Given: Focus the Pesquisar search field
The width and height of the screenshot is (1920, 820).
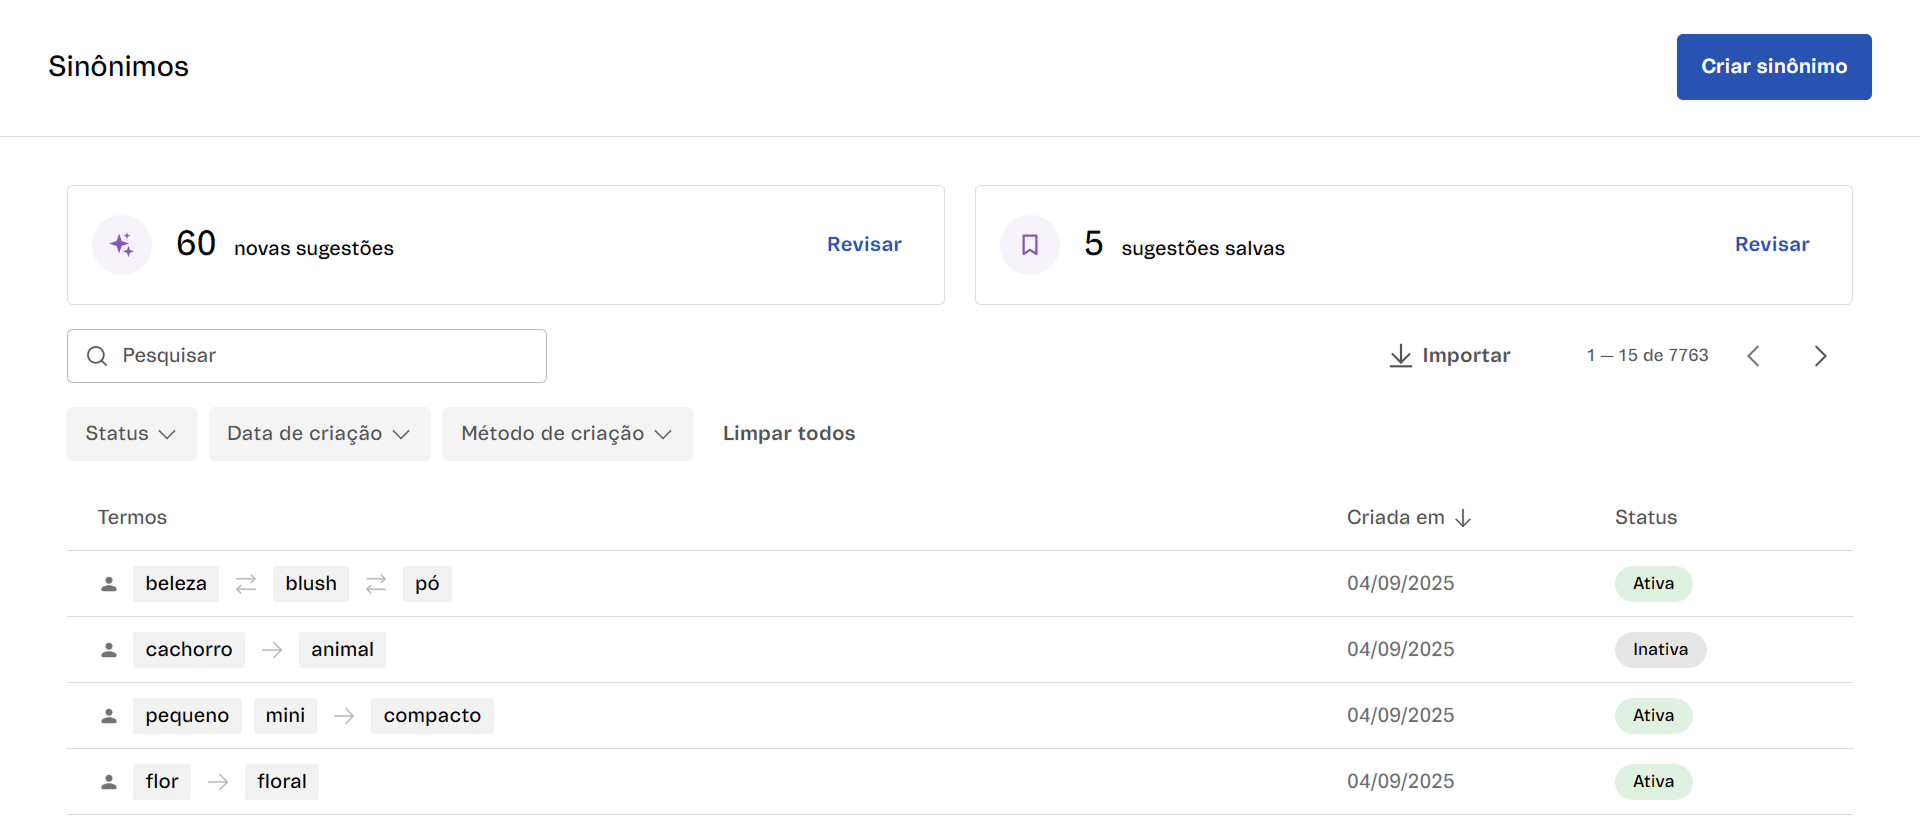Looking at the screenshot, I should (x=320, y=356).
